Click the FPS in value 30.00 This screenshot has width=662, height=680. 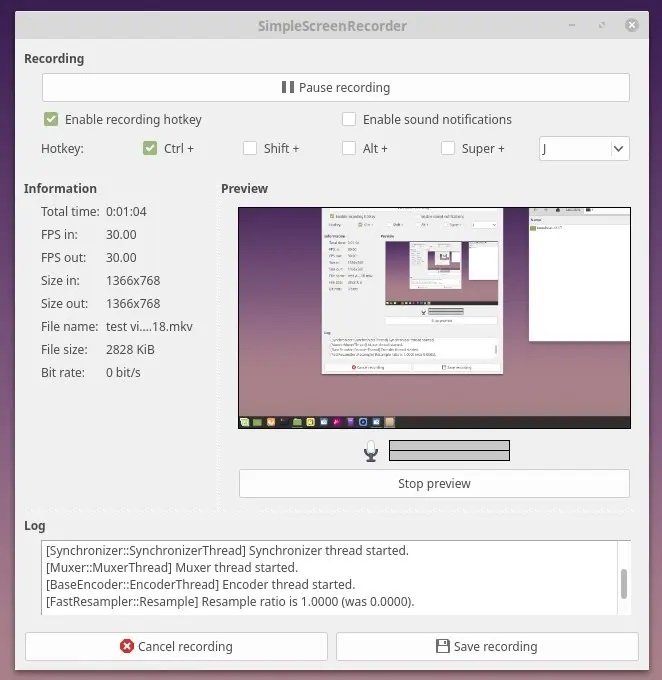(x=121, y=235)
